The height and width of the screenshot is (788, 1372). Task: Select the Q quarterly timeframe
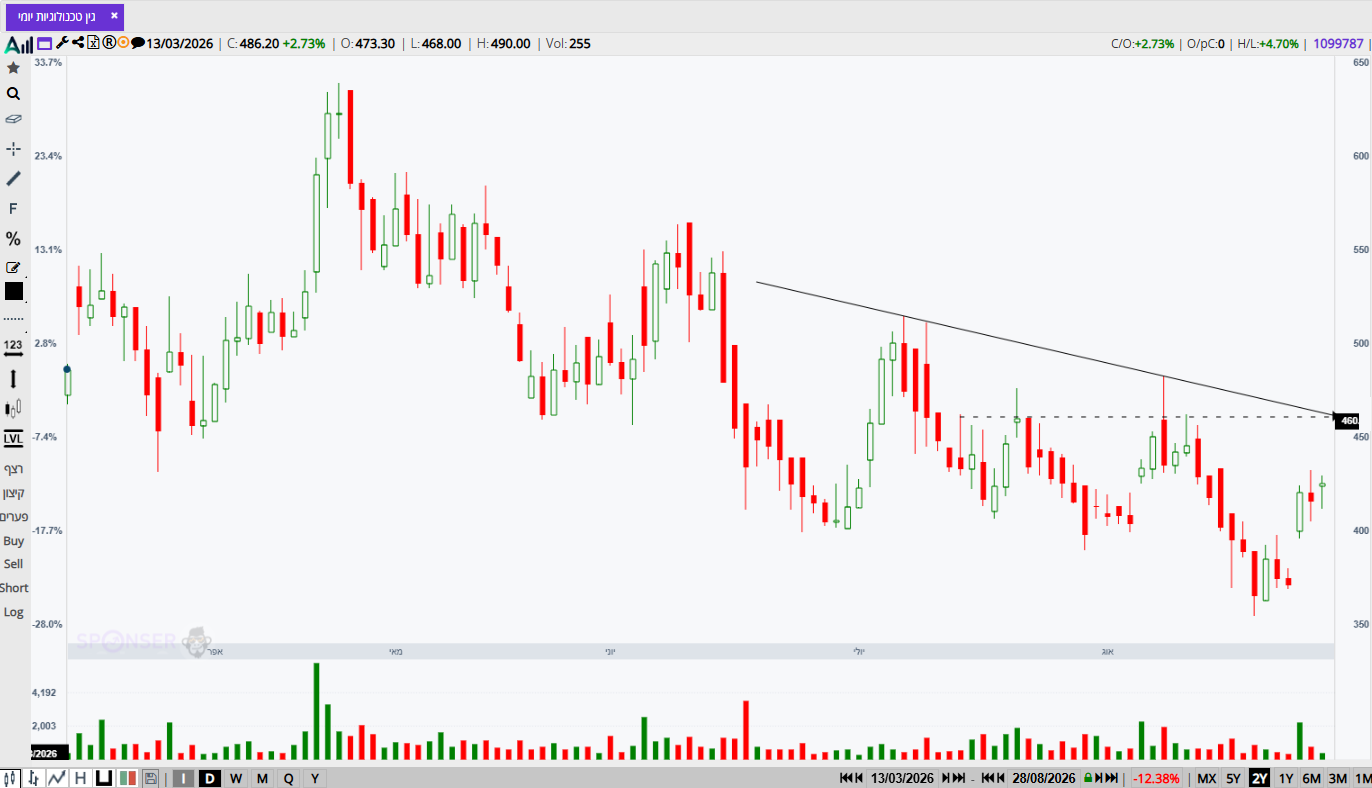pyautogui.click(x=288, y=778)
